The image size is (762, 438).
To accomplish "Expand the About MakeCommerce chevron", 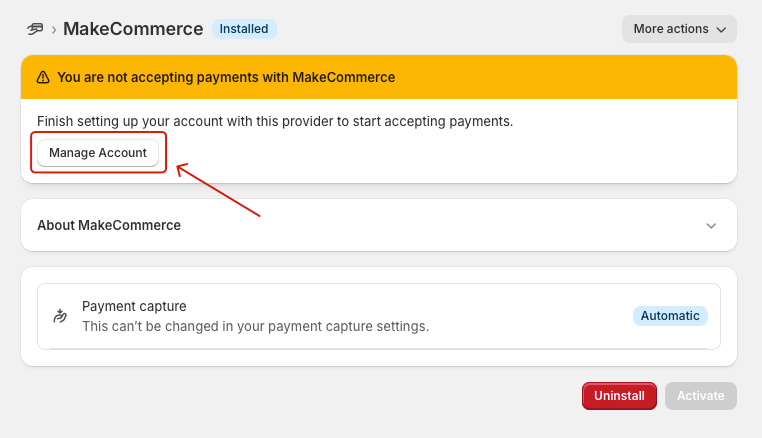I will point(711,226).
